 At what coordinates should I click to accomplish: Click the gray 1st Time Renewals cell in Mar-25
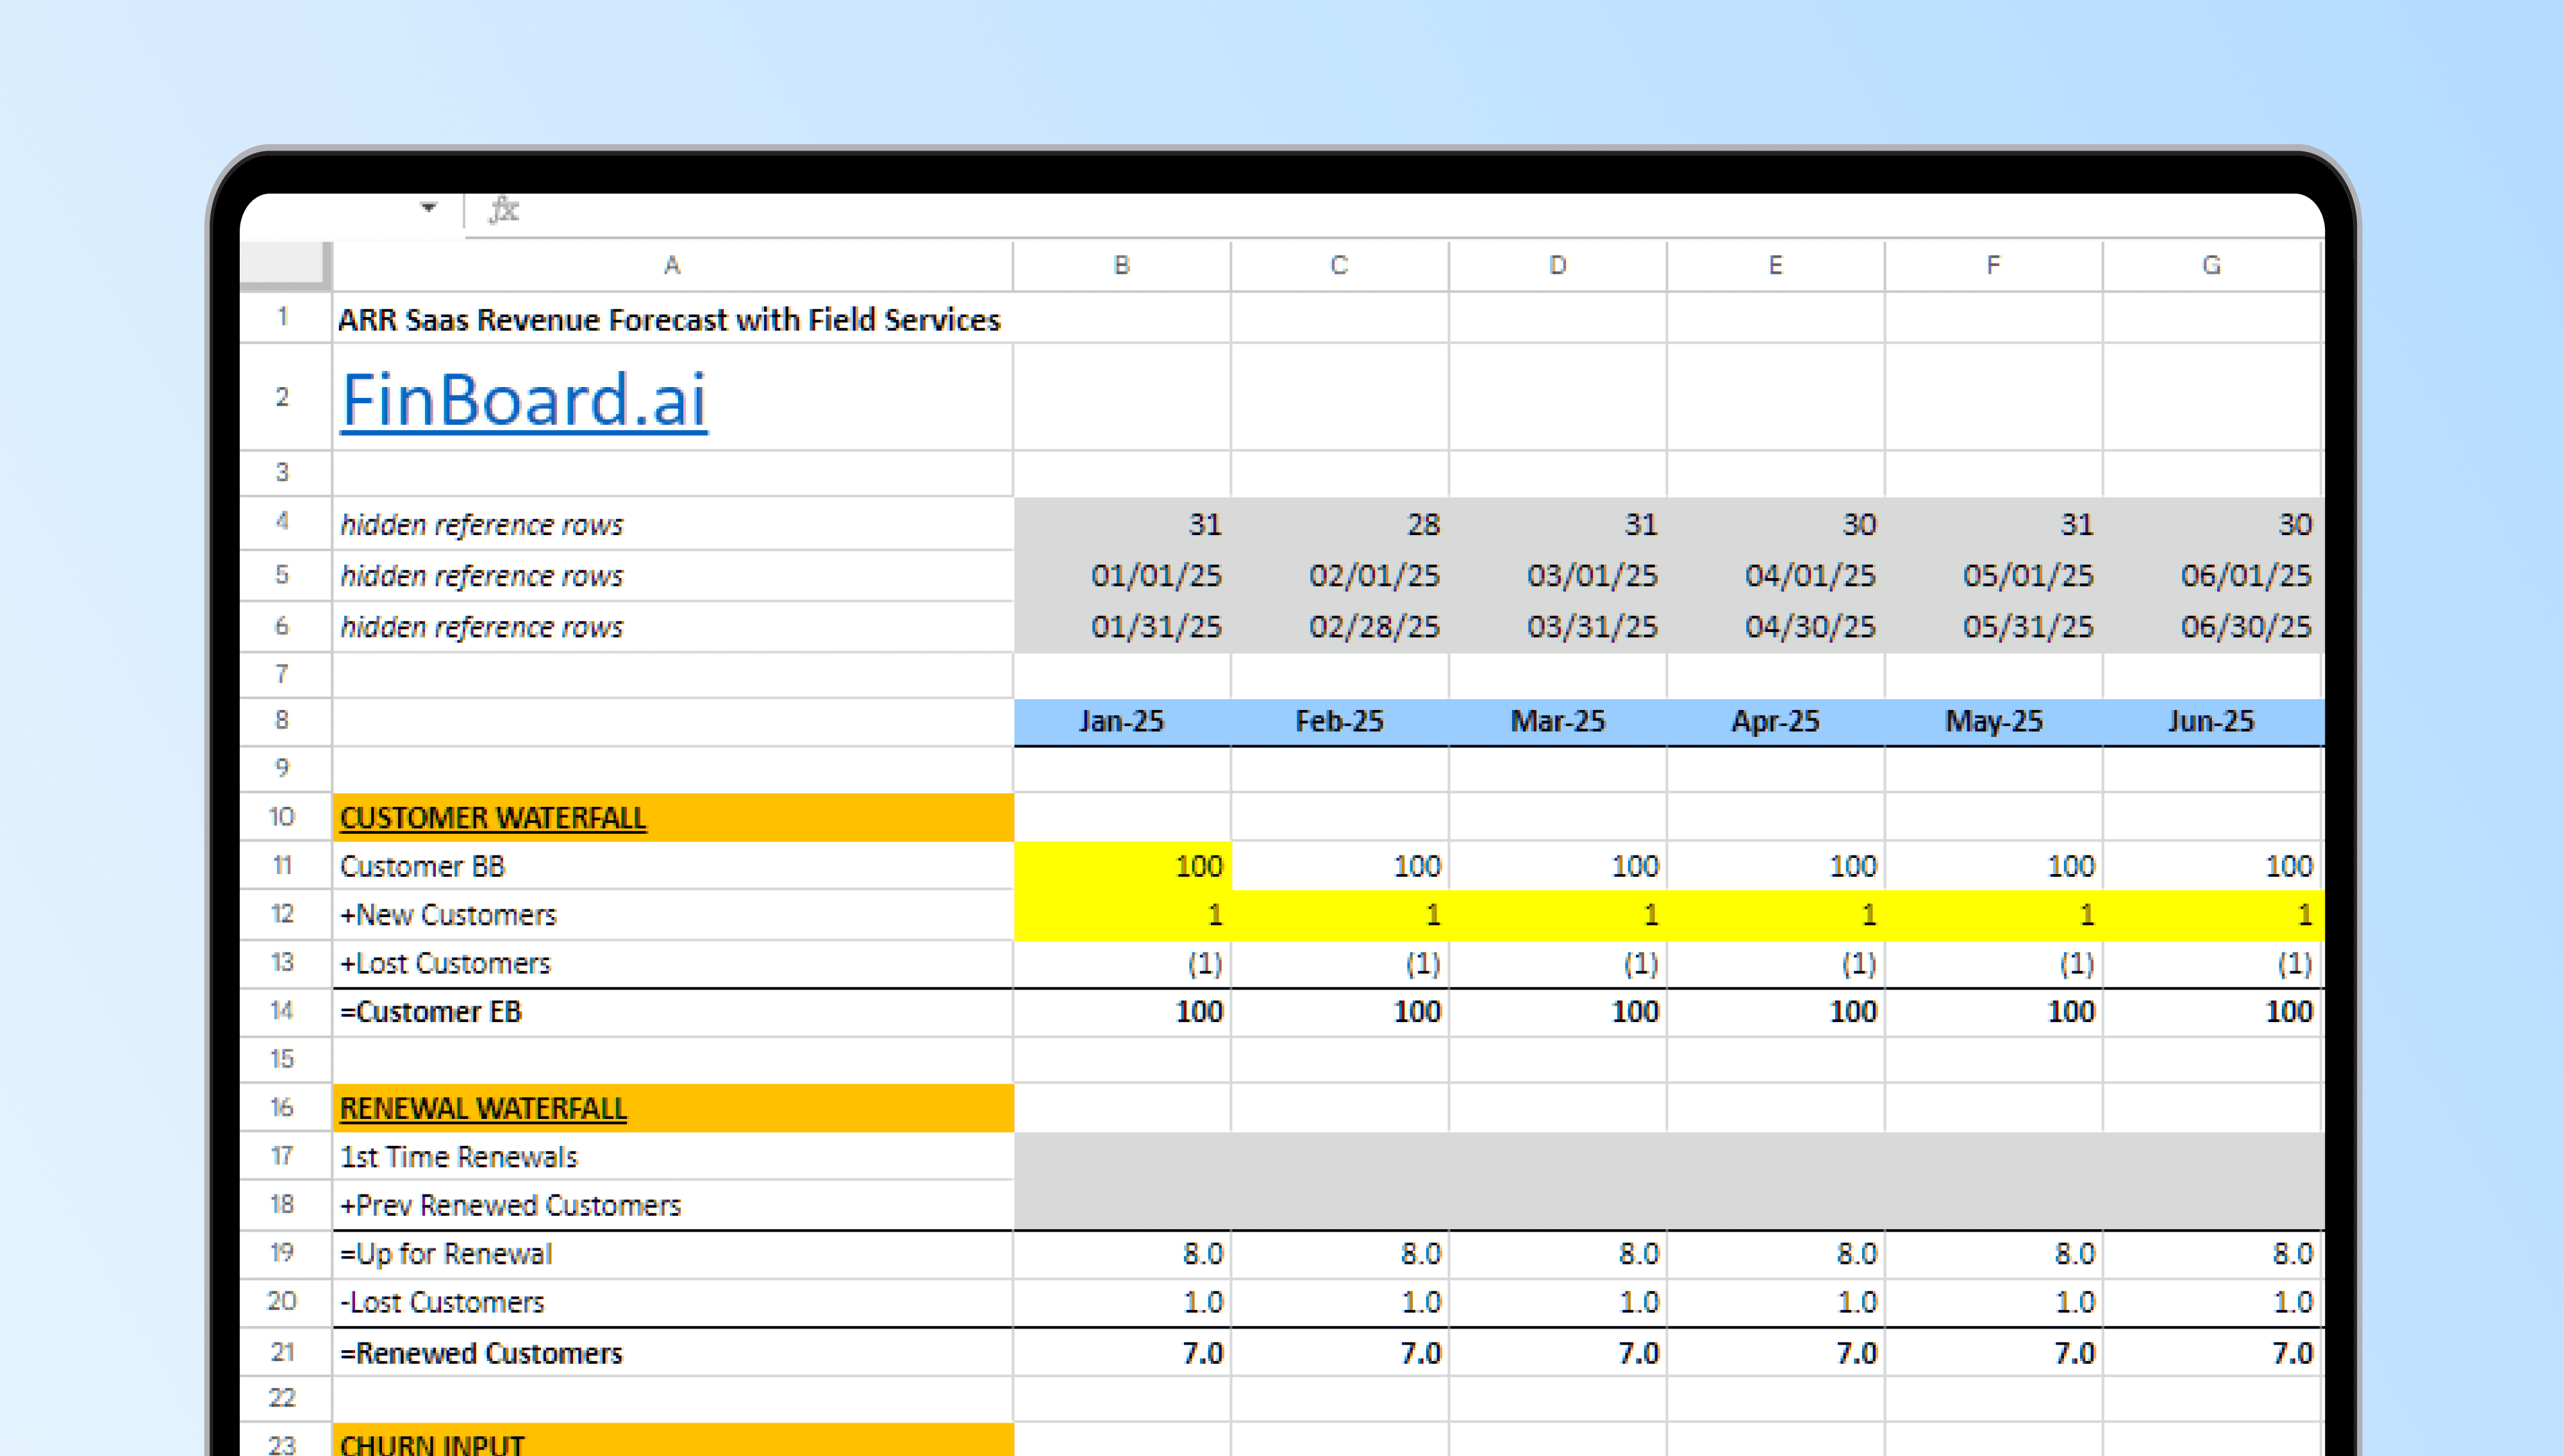pyautogui.click(x=1558, y=1156)
